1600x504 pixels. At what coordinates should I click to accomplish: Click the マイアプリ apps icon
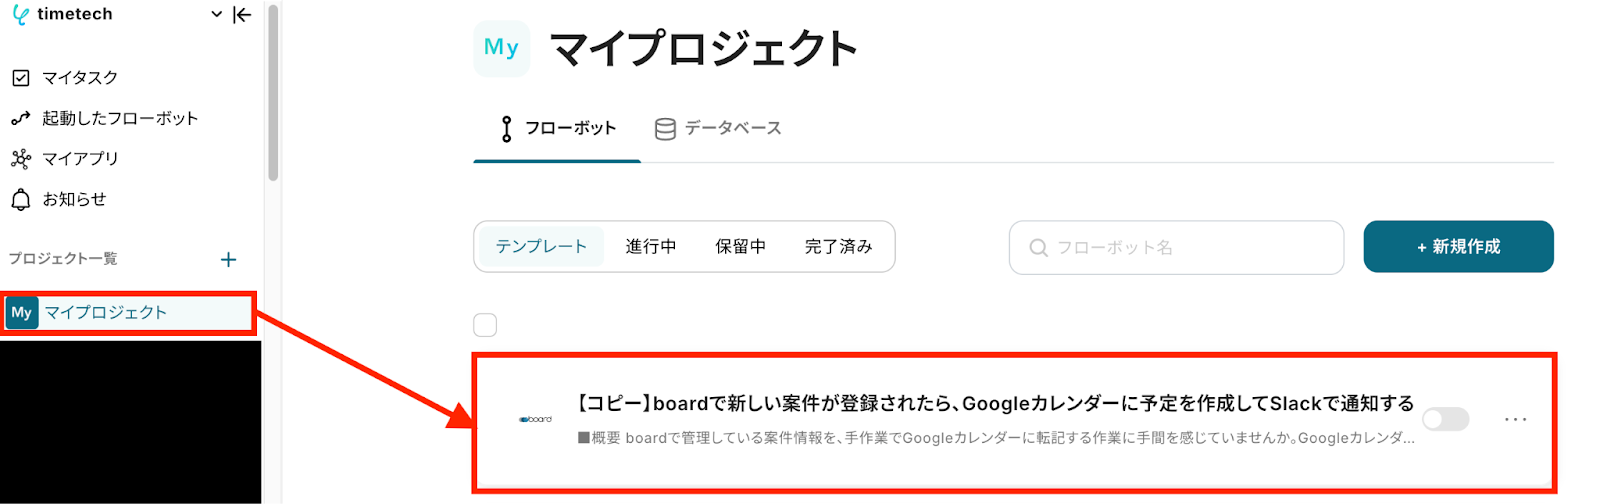pyautogui.click(x=20, y=158)
